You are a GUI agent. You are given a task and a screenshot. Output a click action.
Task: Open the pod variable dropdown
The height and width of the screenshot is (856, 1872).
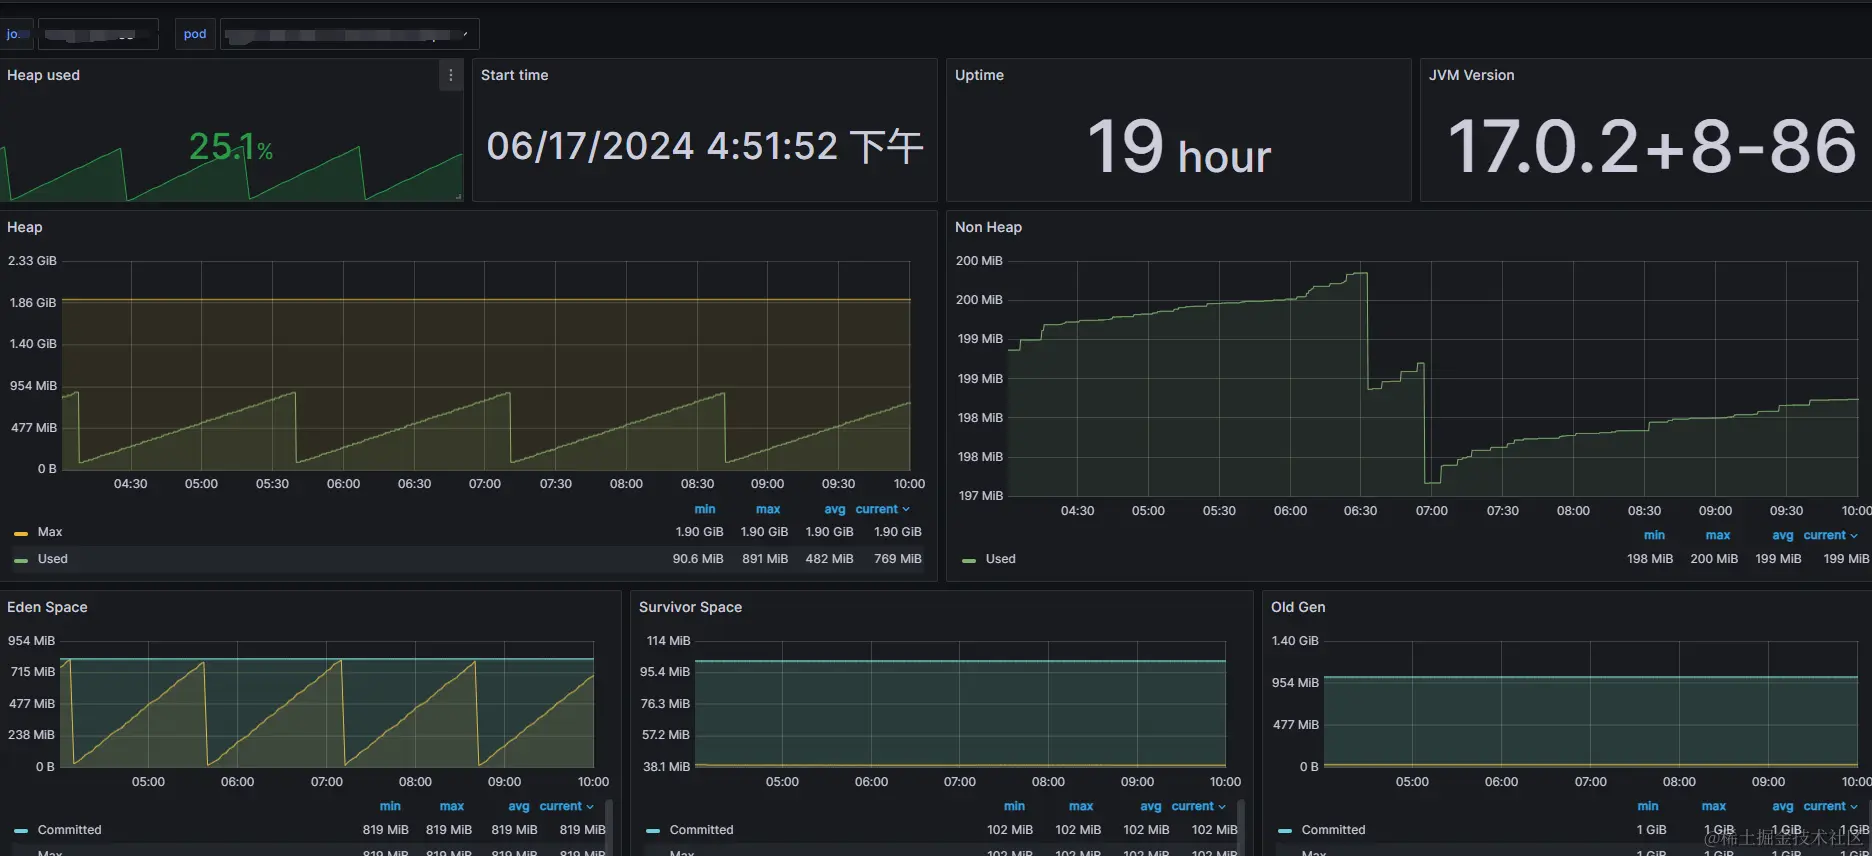(x=349, y=34)
